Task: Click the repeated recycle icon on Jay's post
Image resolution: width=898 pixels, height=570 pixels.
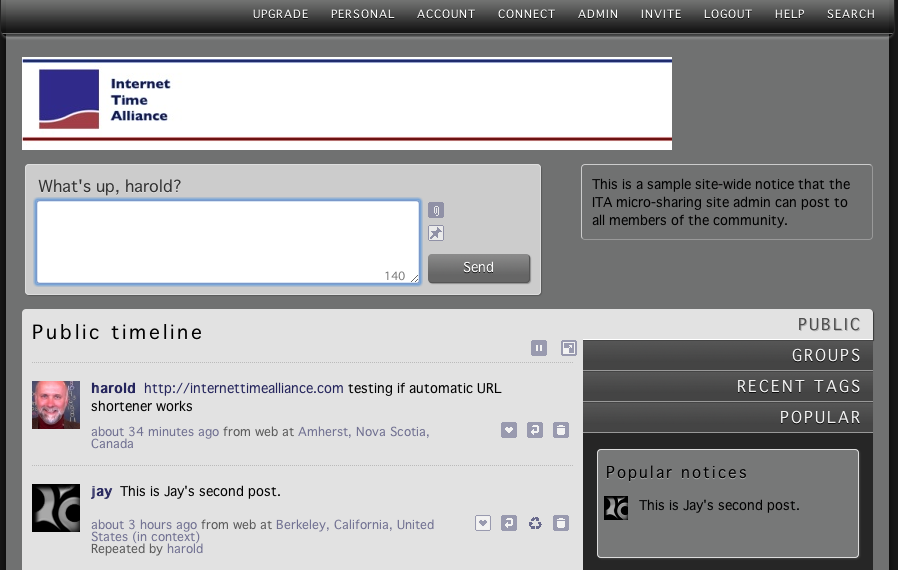Action: point(535,523)
